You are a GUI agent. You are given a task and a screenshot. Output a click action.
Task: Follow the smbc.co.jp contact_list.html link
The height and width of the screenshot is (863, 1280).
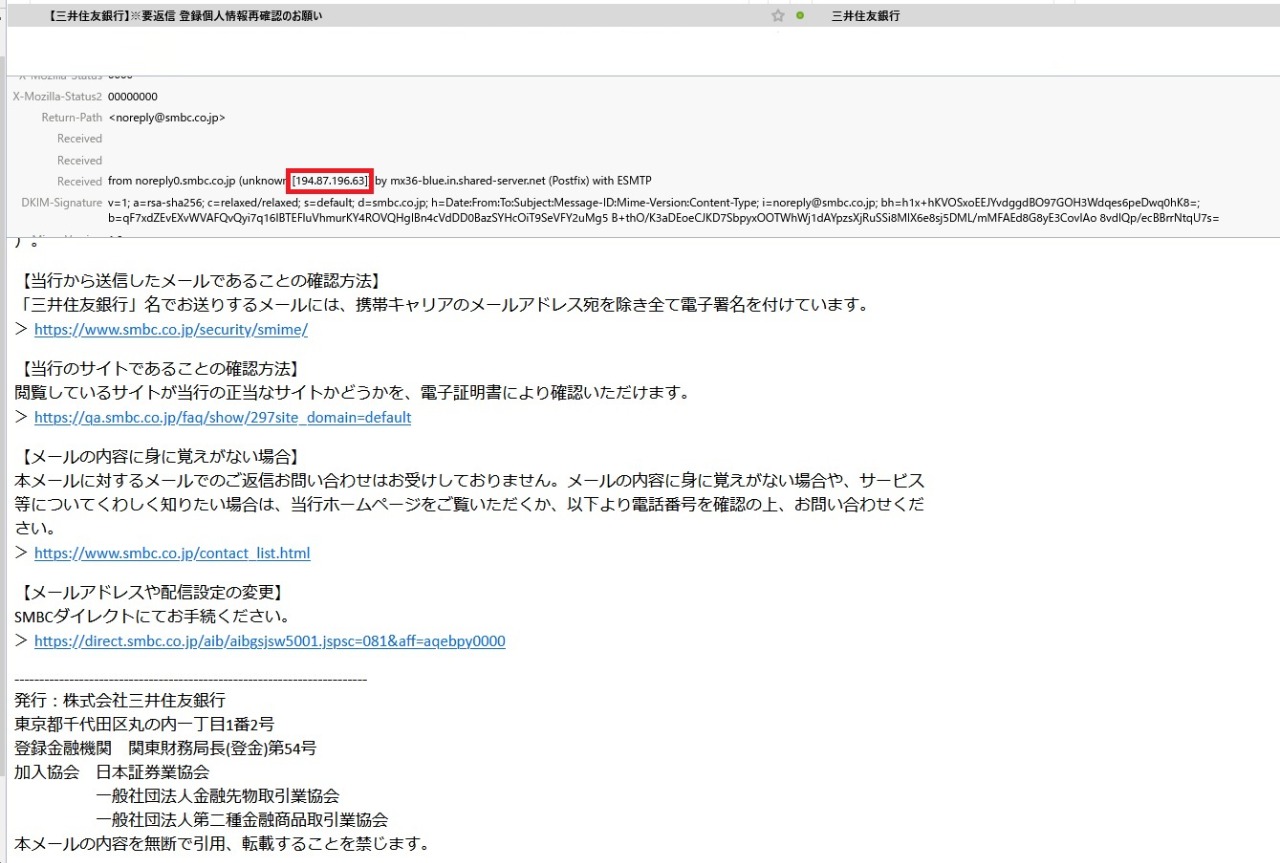click(x=172, y=553)
